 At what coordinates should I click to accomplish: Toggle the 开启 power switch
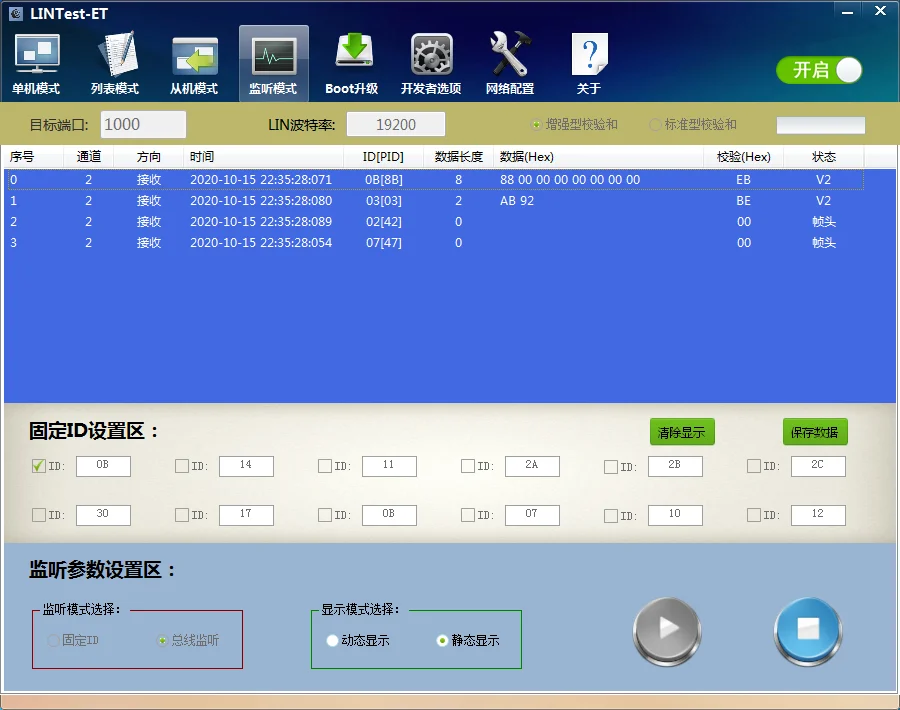coord(819,70)
